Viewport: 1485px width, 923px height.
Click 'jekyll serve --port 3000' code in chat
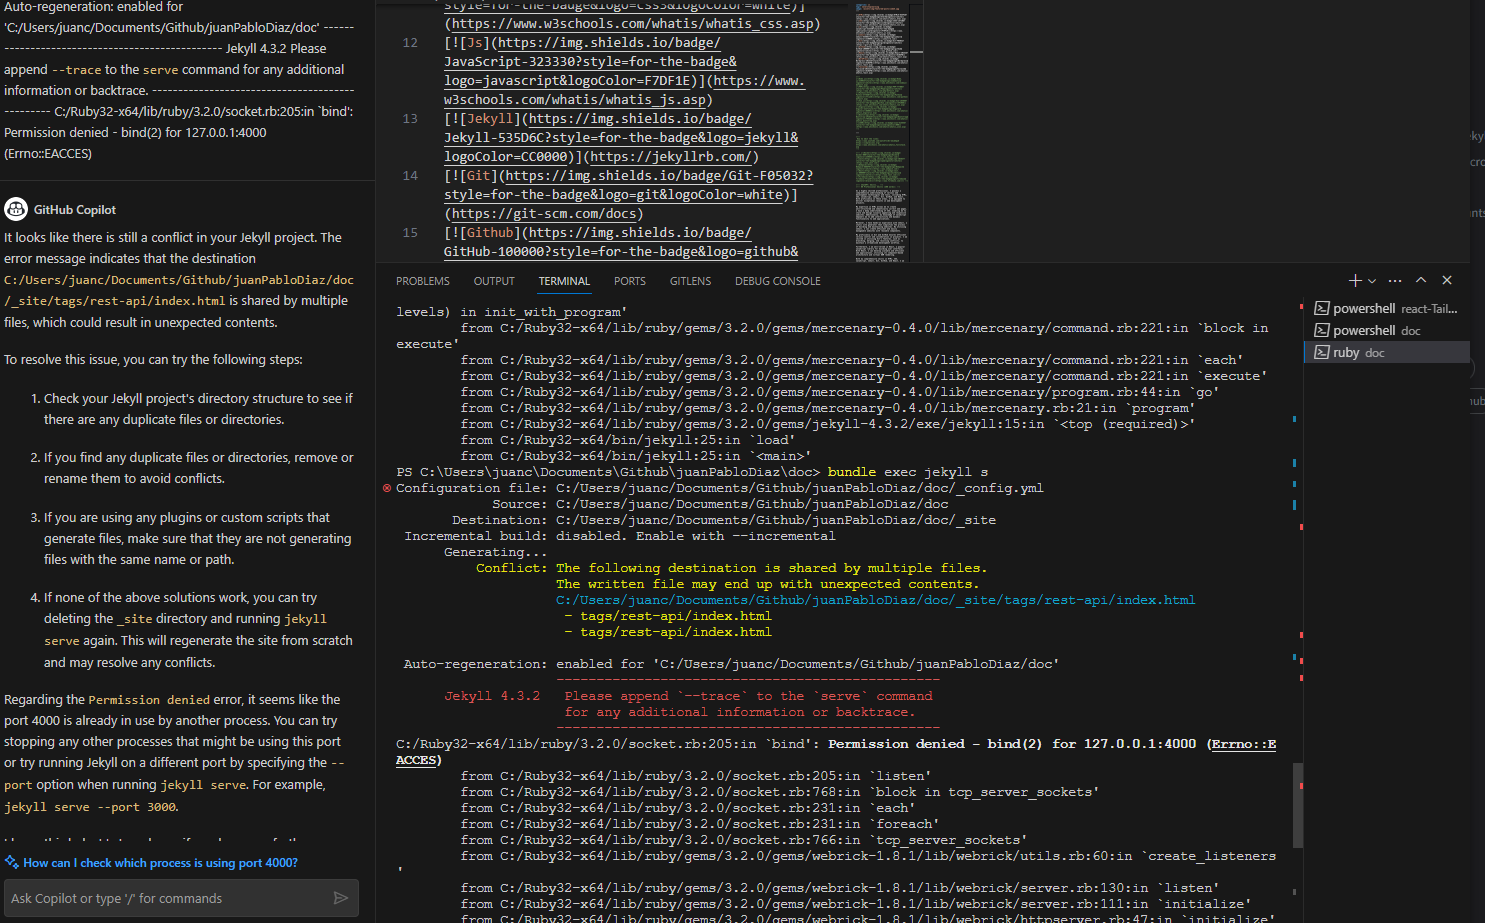90,807
